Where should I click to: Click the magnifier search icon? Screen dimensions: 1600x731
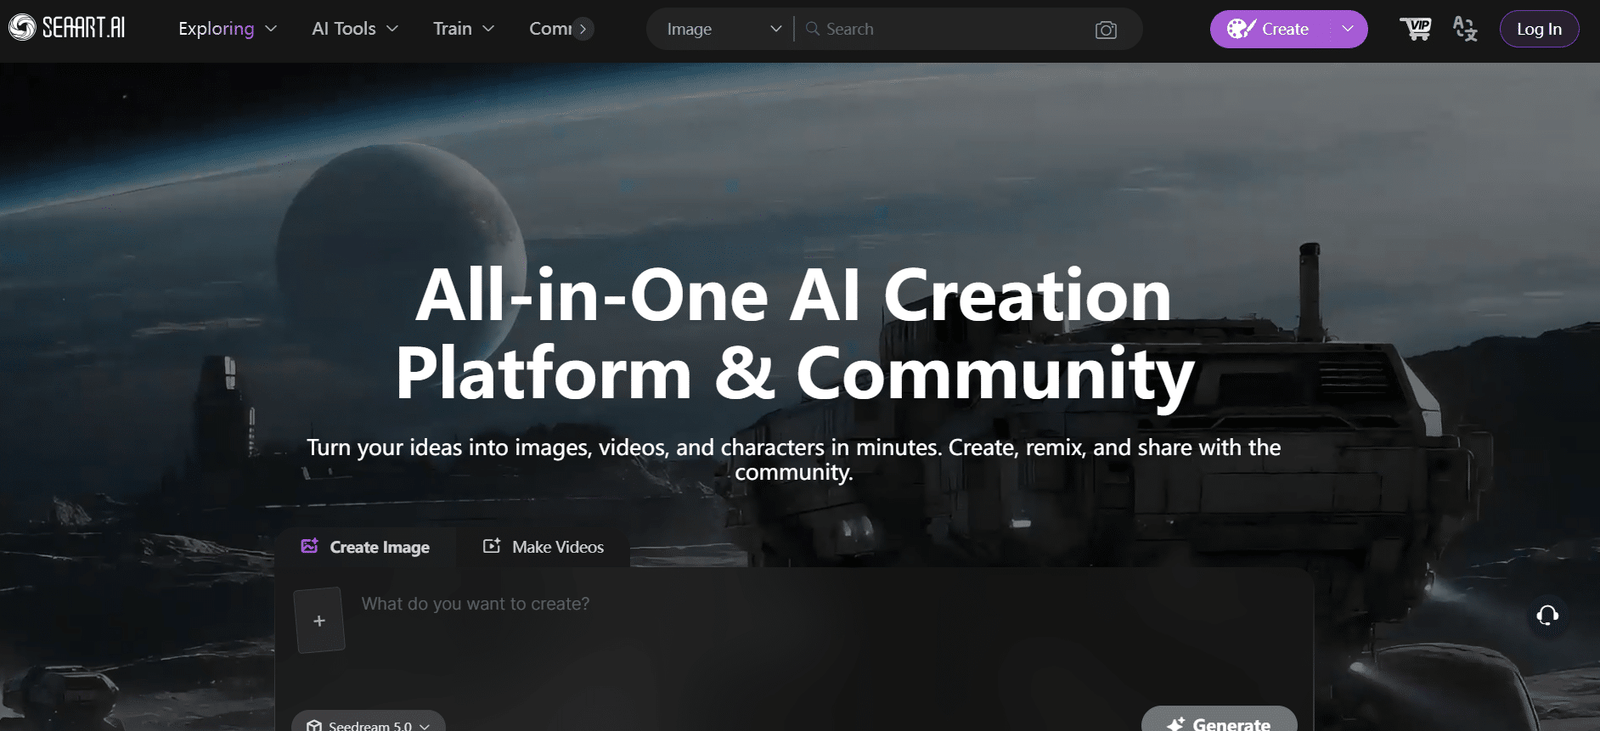(x=813, y=29)
